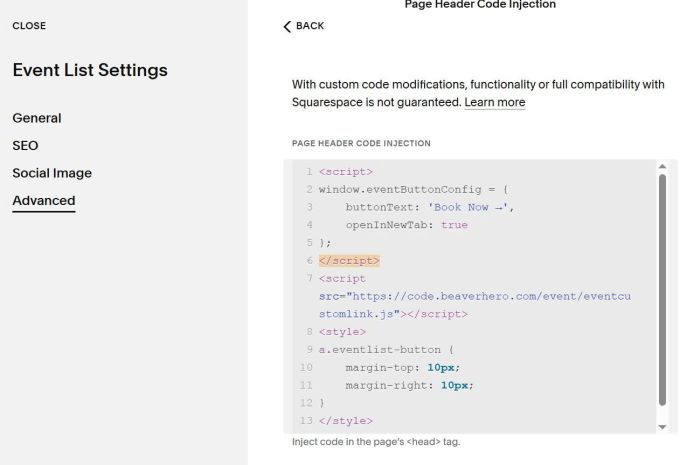The image size is (700, 465).
Task: Click the <style> tag on line 8
Action: (x=342, y=332)
